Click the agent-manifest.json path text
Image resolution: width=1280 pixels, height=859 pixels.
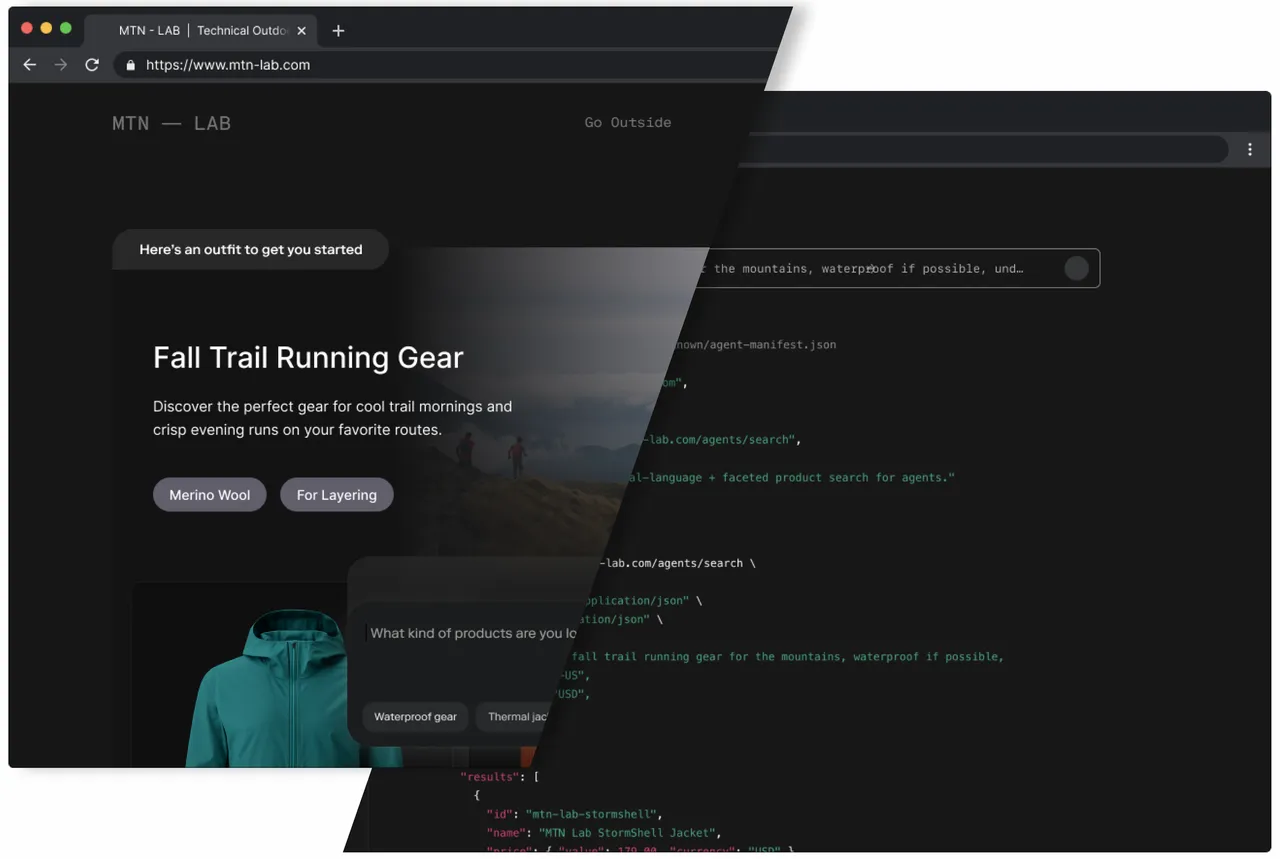(x=755, y=345)
